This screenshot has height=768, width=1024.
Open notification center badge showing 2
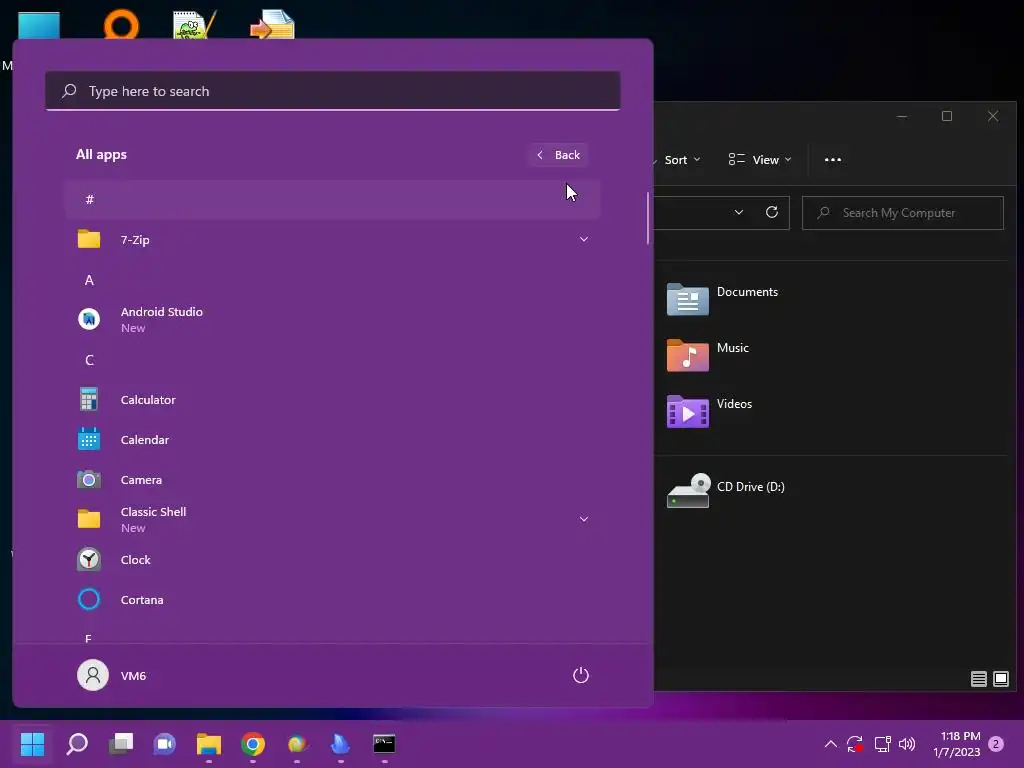pyautogui.click(x=996, y=744)
